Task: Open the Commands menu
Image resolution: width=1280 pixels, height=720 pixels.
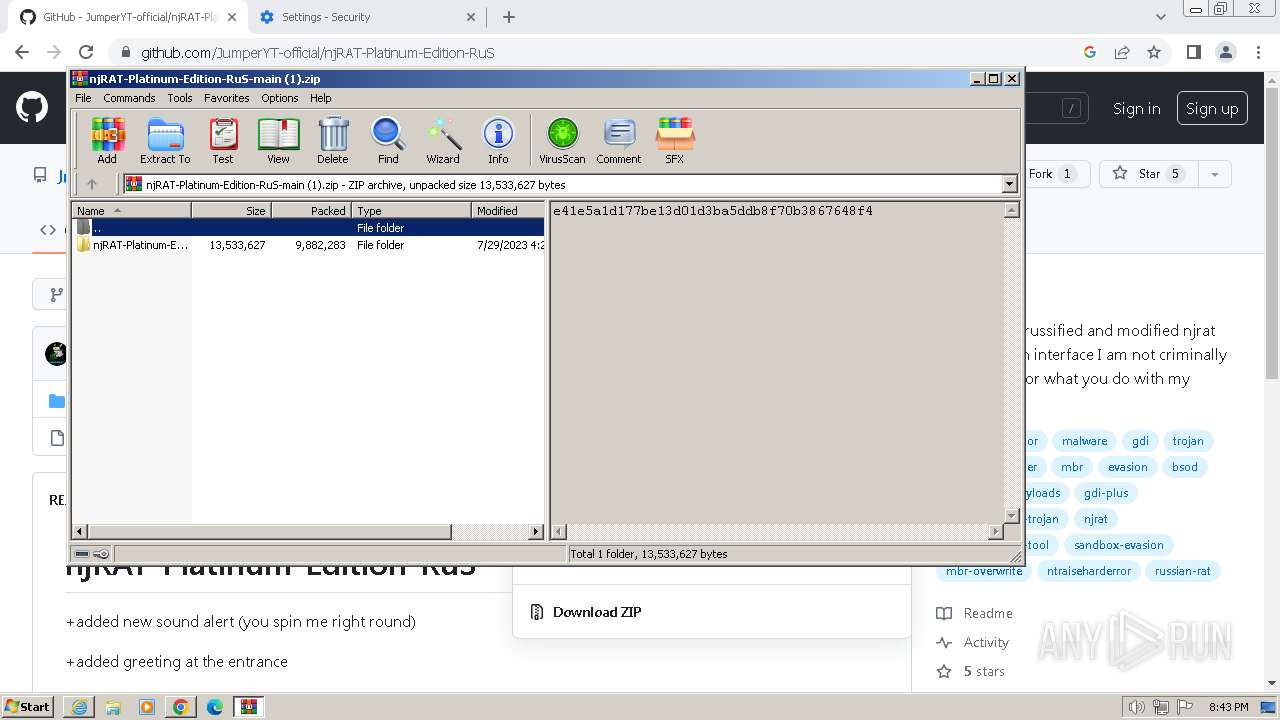Action: pos(129,98)
